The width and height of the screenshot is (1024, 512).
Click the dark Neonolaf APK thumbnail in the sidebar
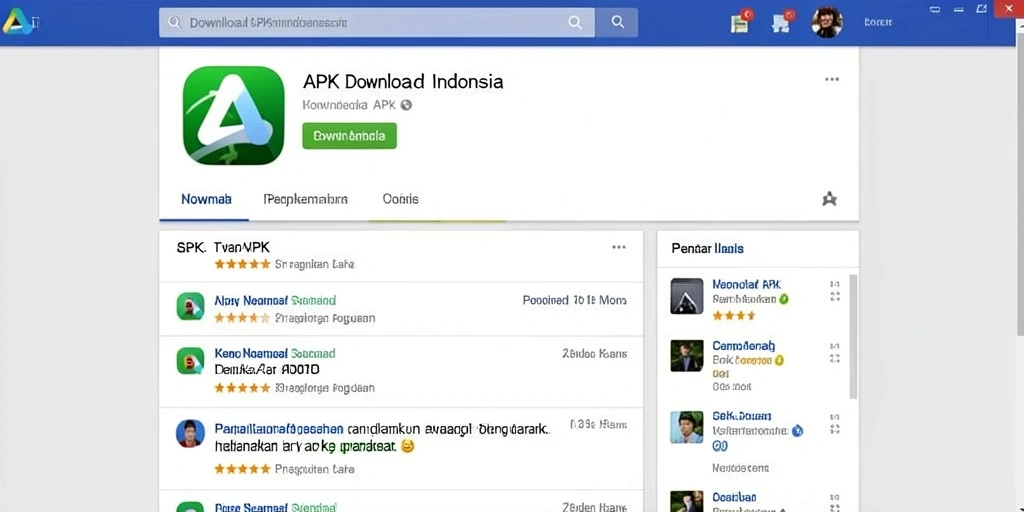click(687, 296)
